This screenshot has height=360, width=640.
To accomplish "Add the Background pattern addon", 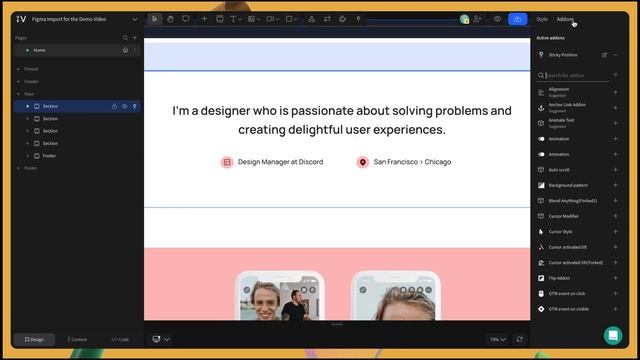I will point(615,185).
